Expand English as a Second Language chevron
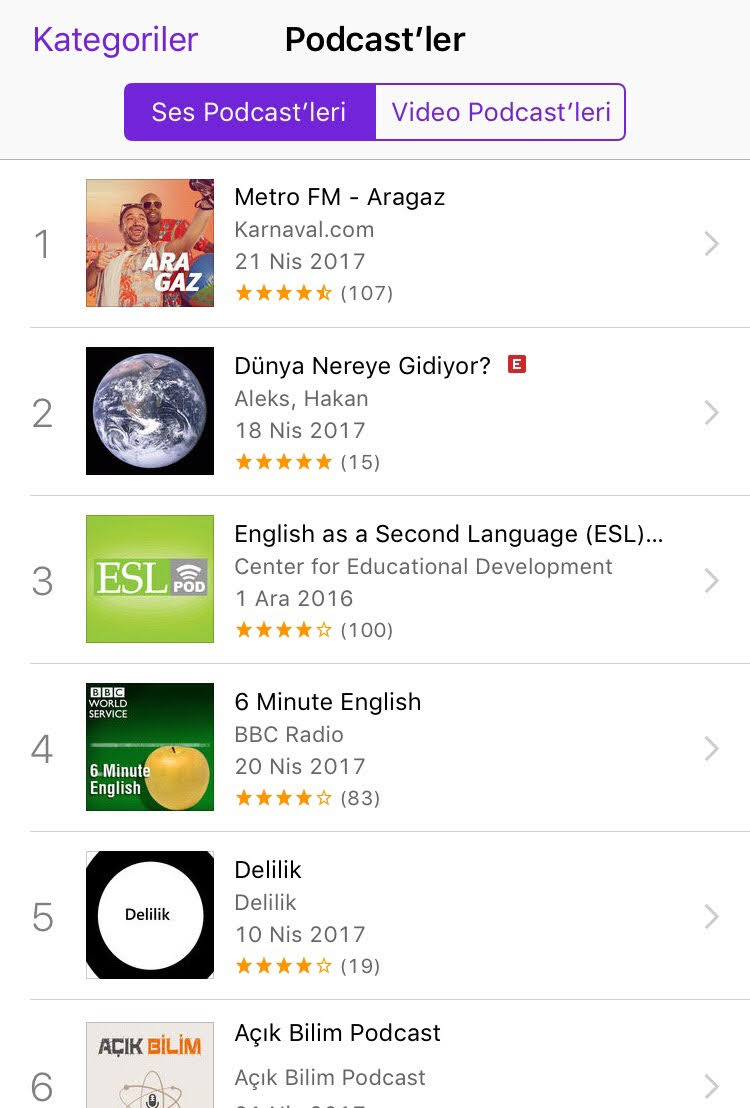750x1108 pixels. (711, 580)
